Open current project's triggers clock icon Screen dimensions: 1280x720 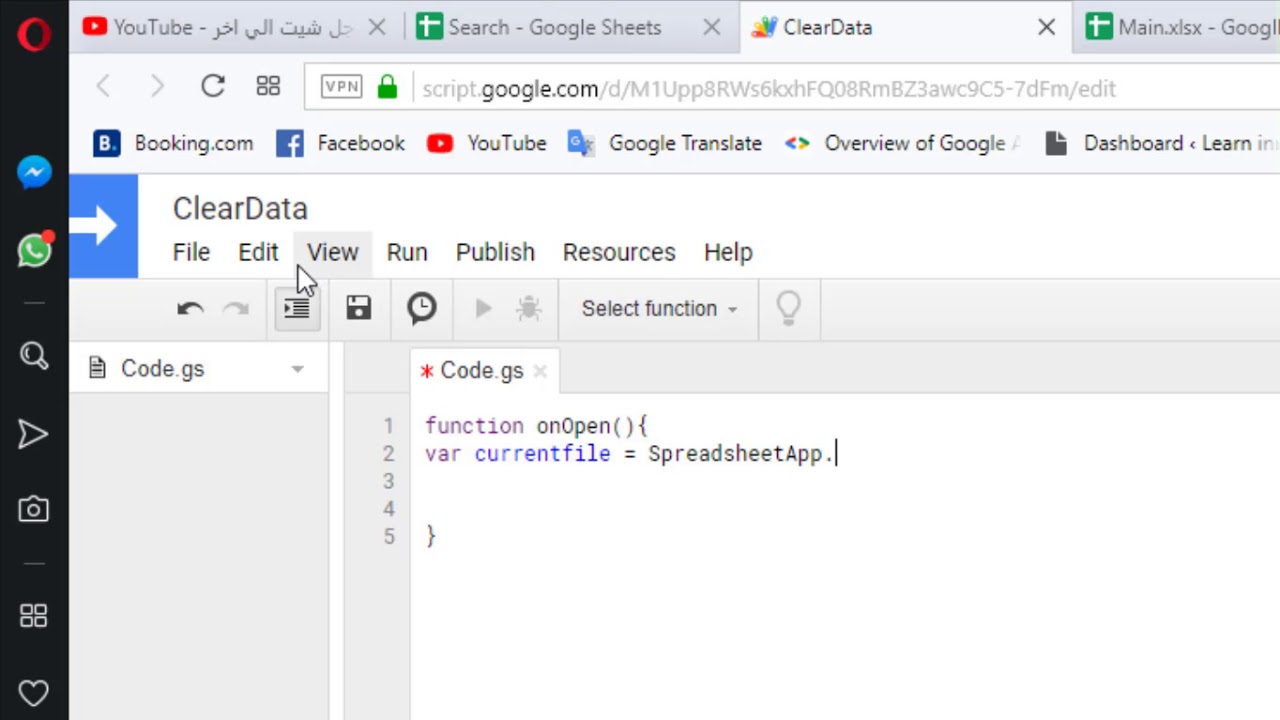pos(422,308)
